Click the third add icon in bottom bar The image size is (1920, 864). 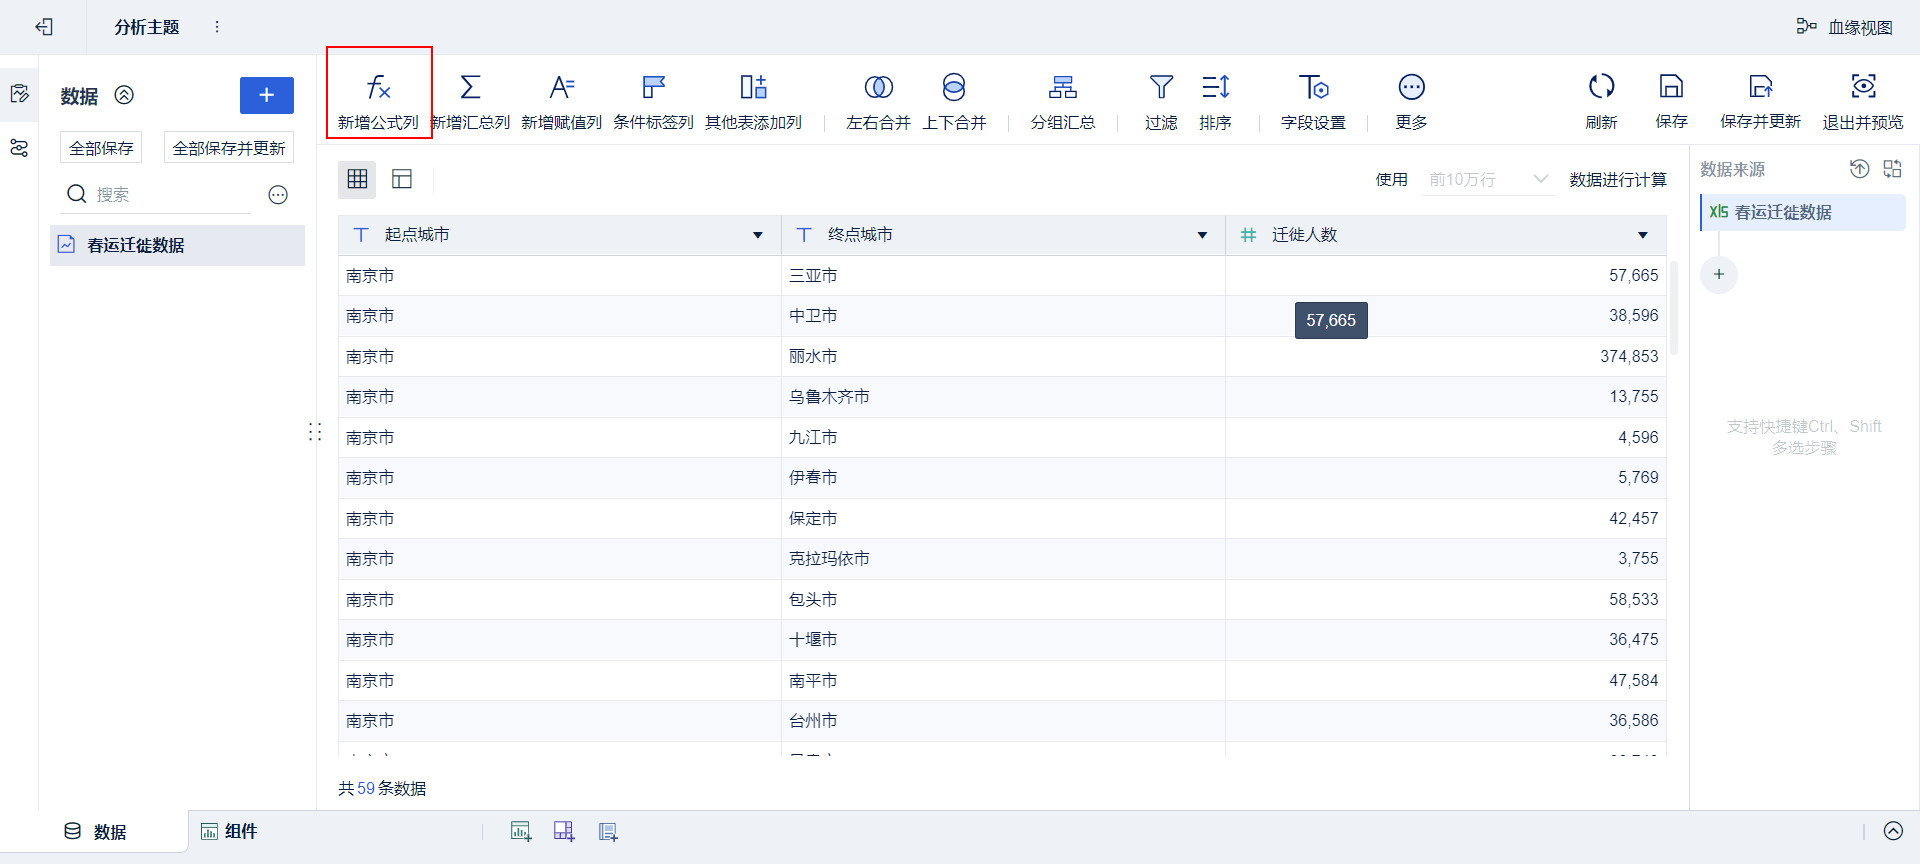coord(608,832)
